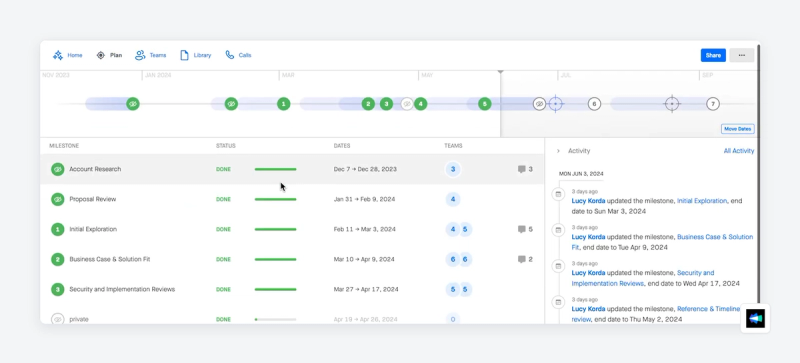Click the Proposal Review progress bar
Viewport: 800px width, 363px height.
(276, 199)
